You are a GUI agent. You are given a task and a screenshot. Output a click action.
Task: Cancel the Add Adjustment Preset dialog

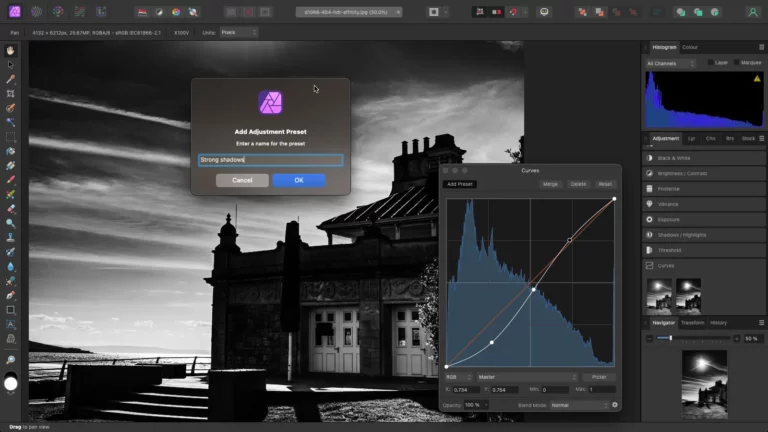pyautogui.click(x=242, y=180)
